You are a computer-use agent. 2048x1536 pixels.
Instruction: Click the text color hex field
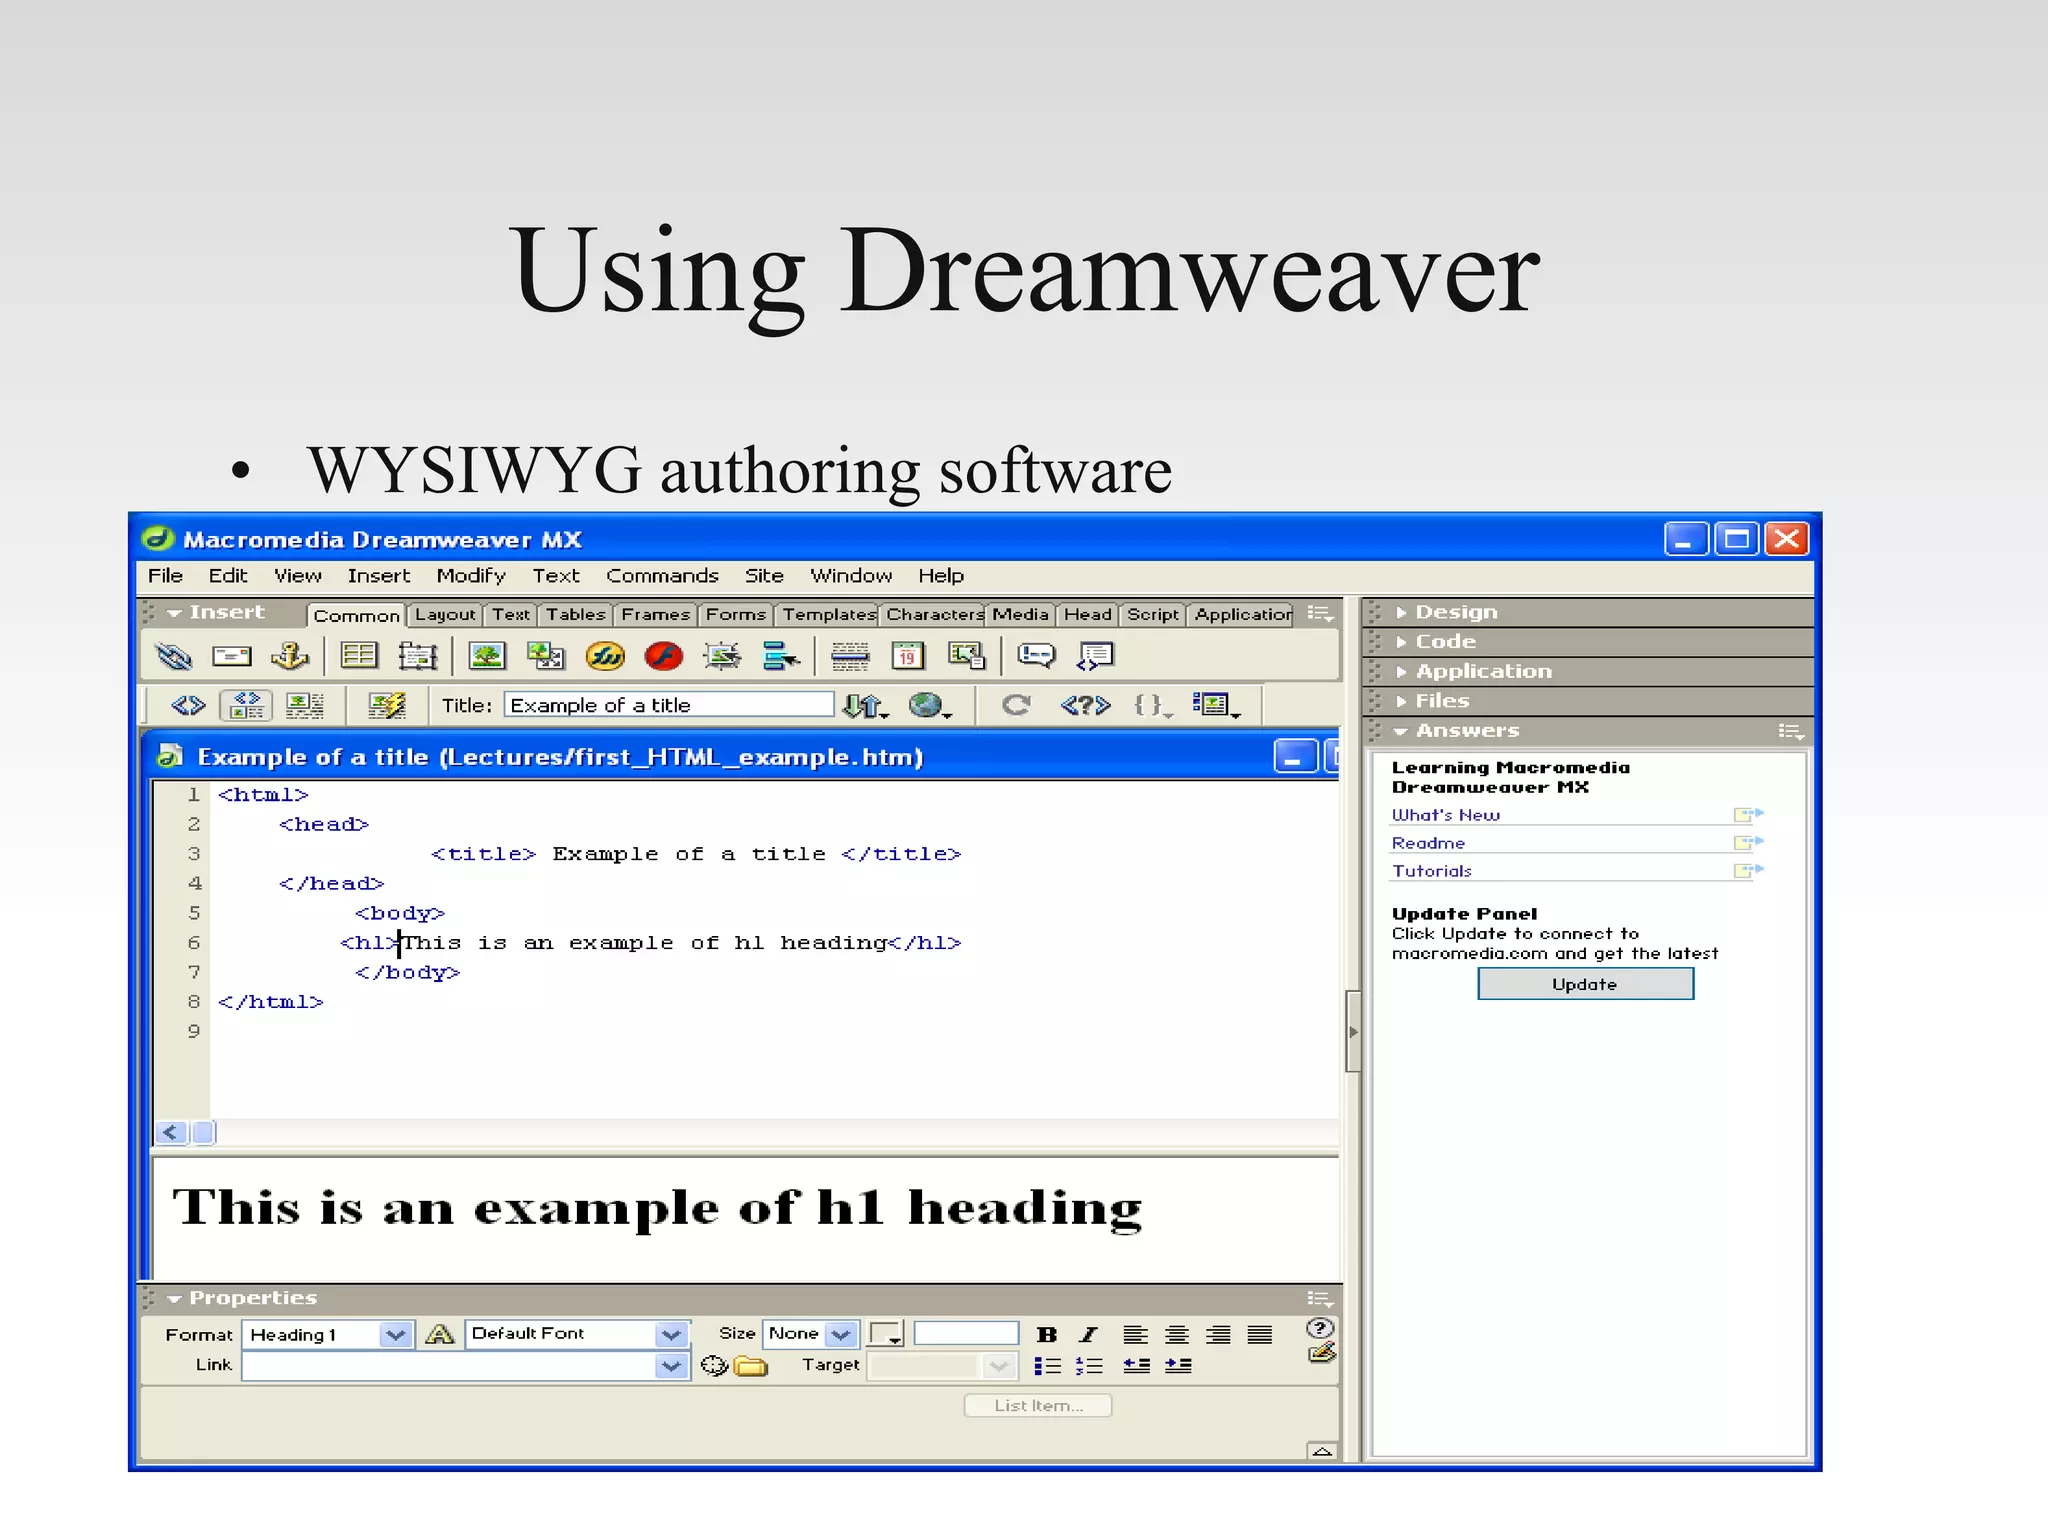(x=966, y=1334)
